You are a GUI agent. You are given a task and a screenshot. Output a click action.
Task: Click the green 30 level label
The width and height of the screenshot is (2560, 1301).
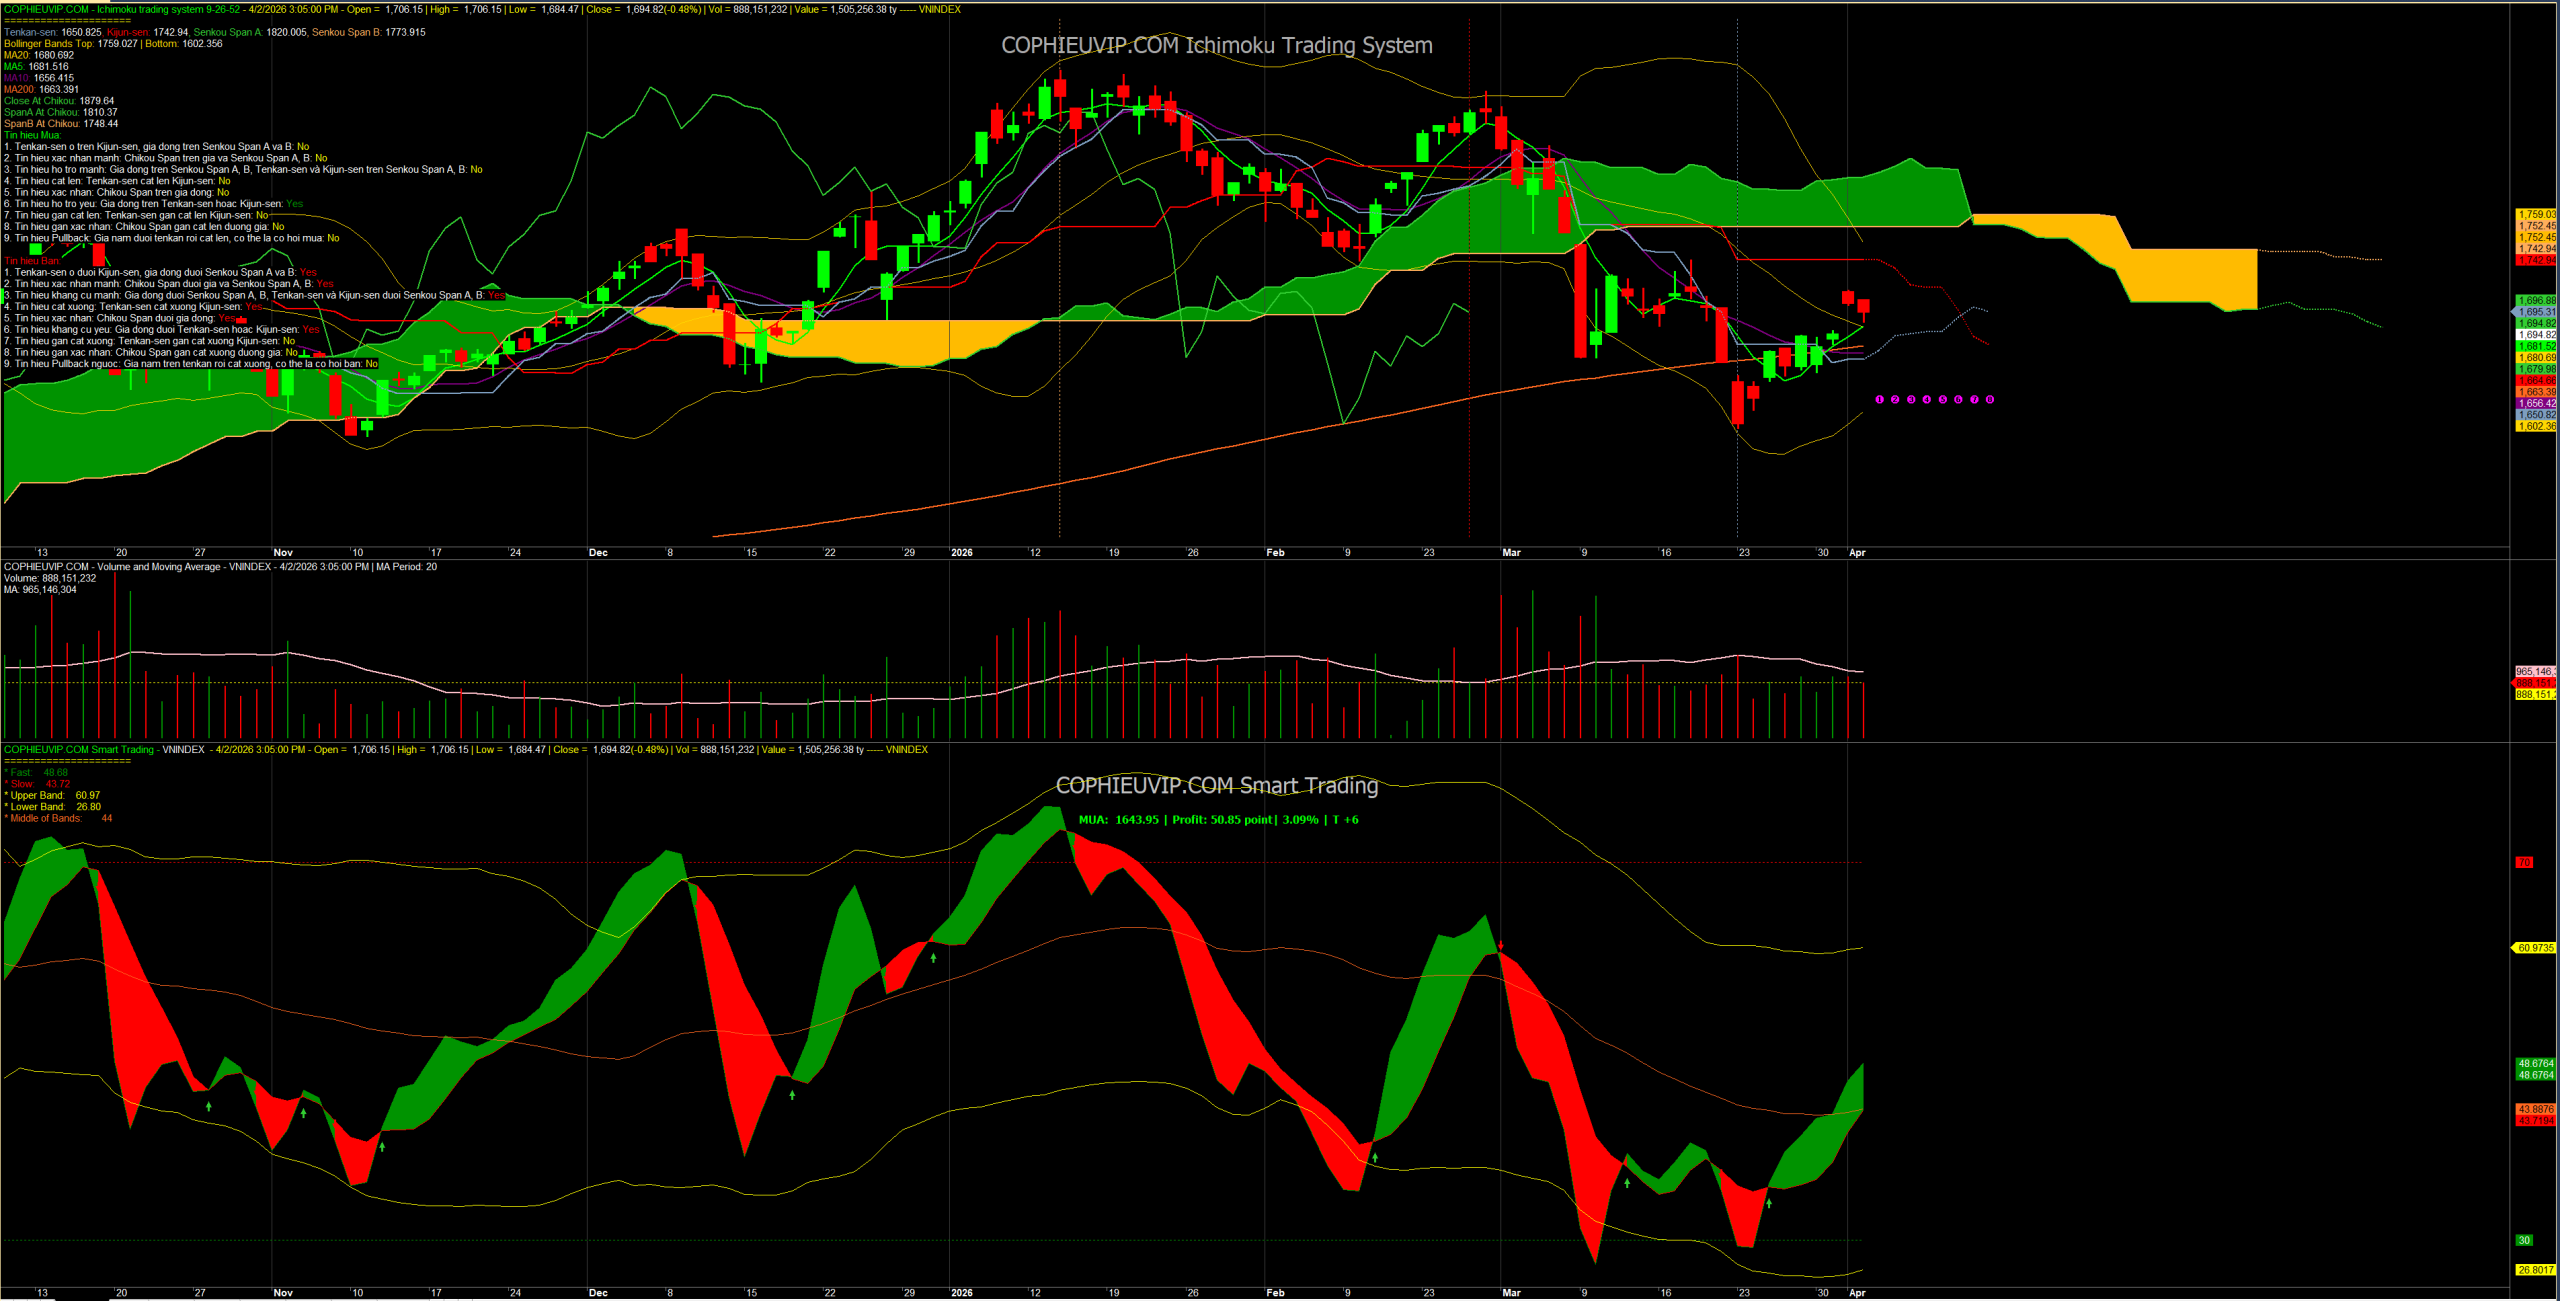tap(2524, 1241)
